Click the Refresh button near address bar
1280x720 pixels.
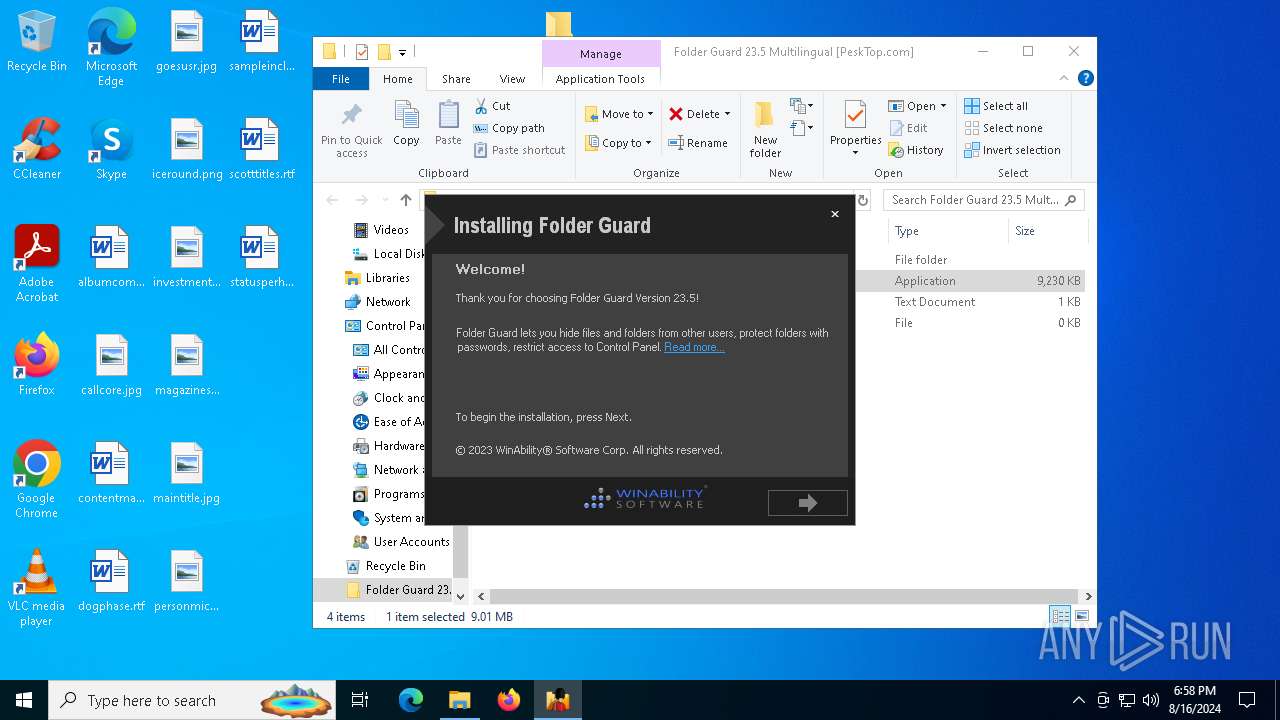[863, 200]
